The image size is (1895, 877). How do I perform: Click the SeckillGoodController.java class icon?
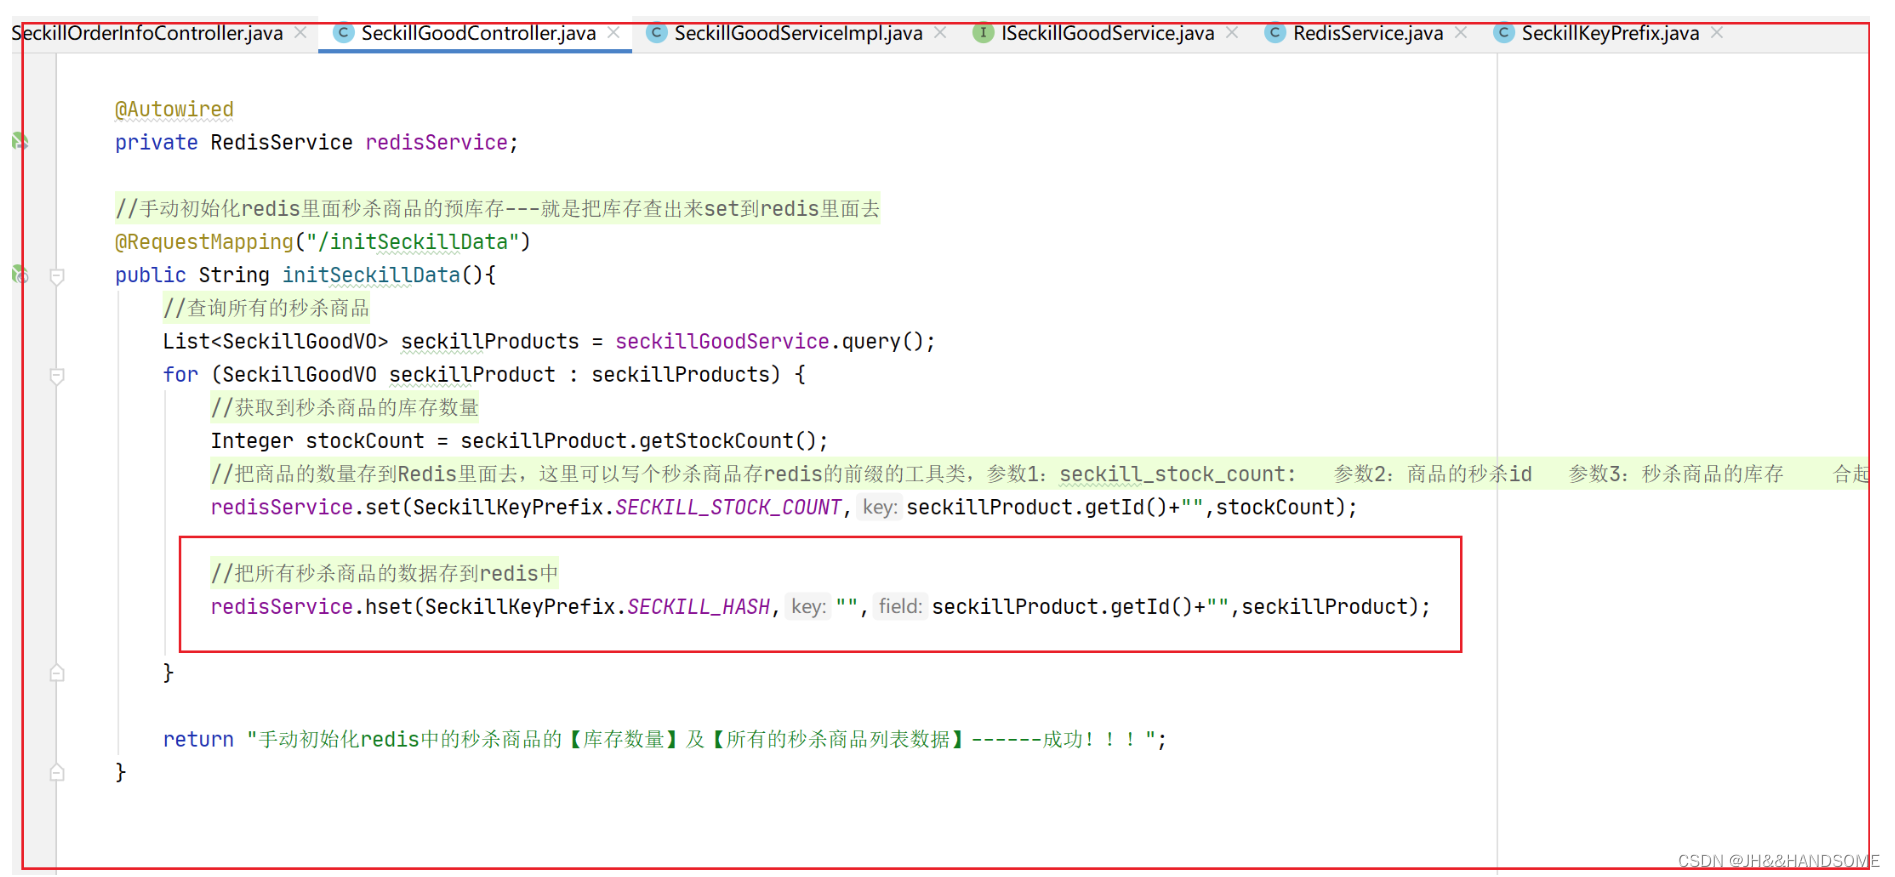[x=343, y=33]
